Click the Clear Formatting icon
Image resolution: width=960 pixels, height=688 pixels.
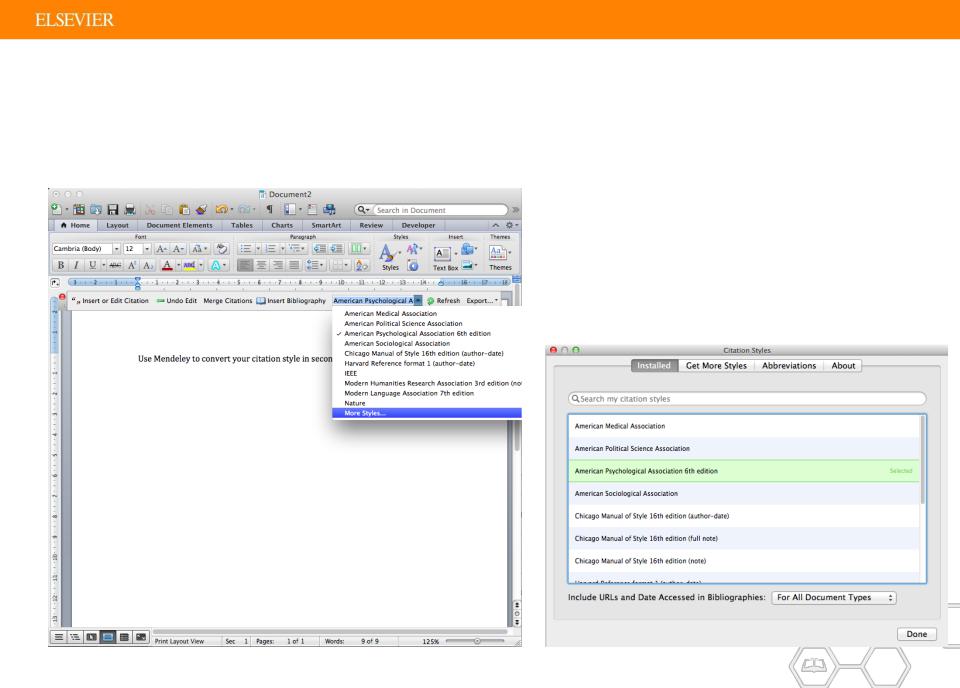click(x=222, y=249)
